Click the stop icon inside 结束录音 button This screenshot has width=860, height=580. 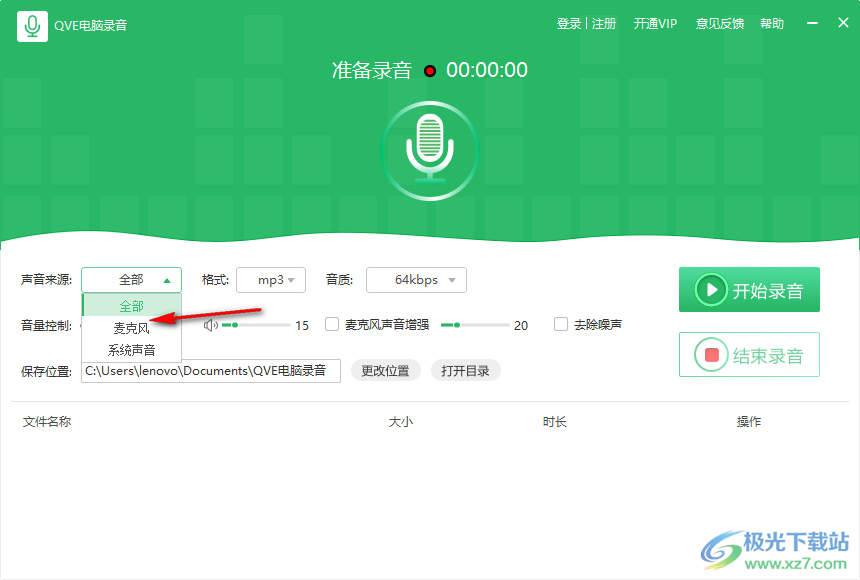714,354
